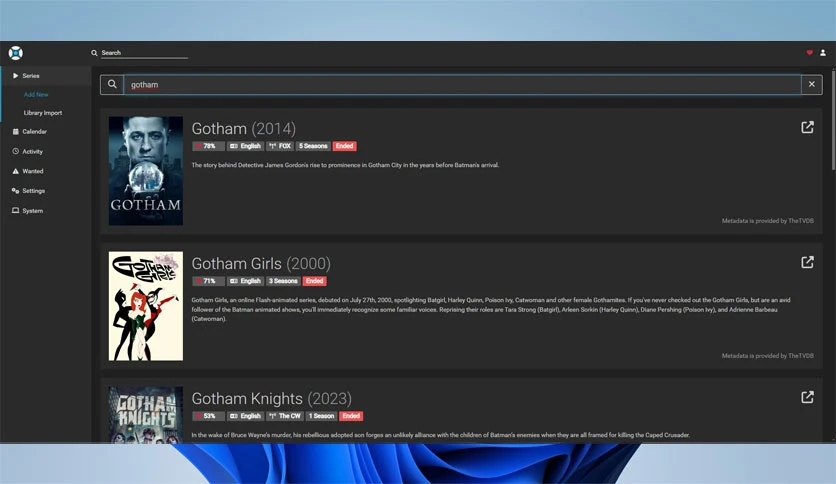836x484 pixels.
Task: Click Gotham (2014) English language badge
Action: coord(245,146)
